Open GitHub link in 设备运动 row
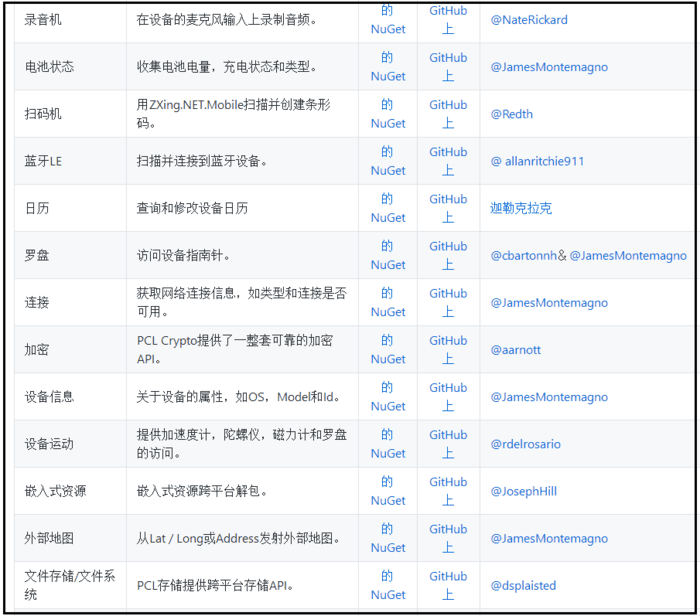Image resolution: width=700 pixels, height=616 pixels. (x=448, y=444)
